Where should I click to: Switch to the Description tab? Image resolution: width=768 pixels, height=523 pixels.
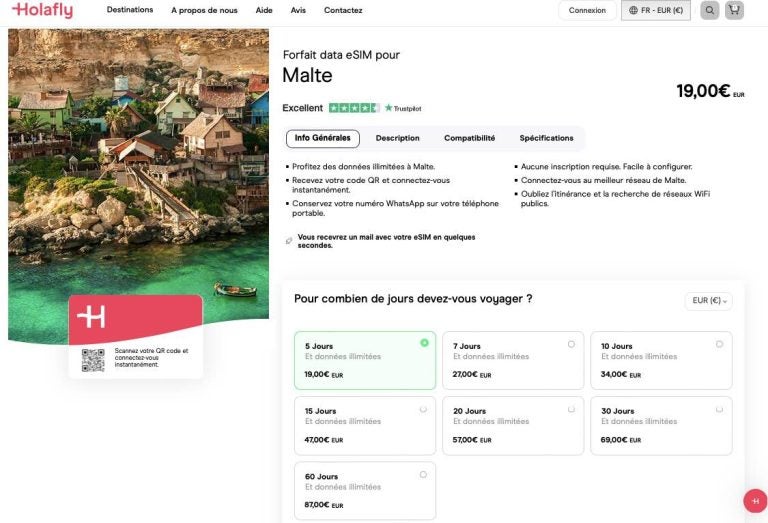click(x=397, y=139)
